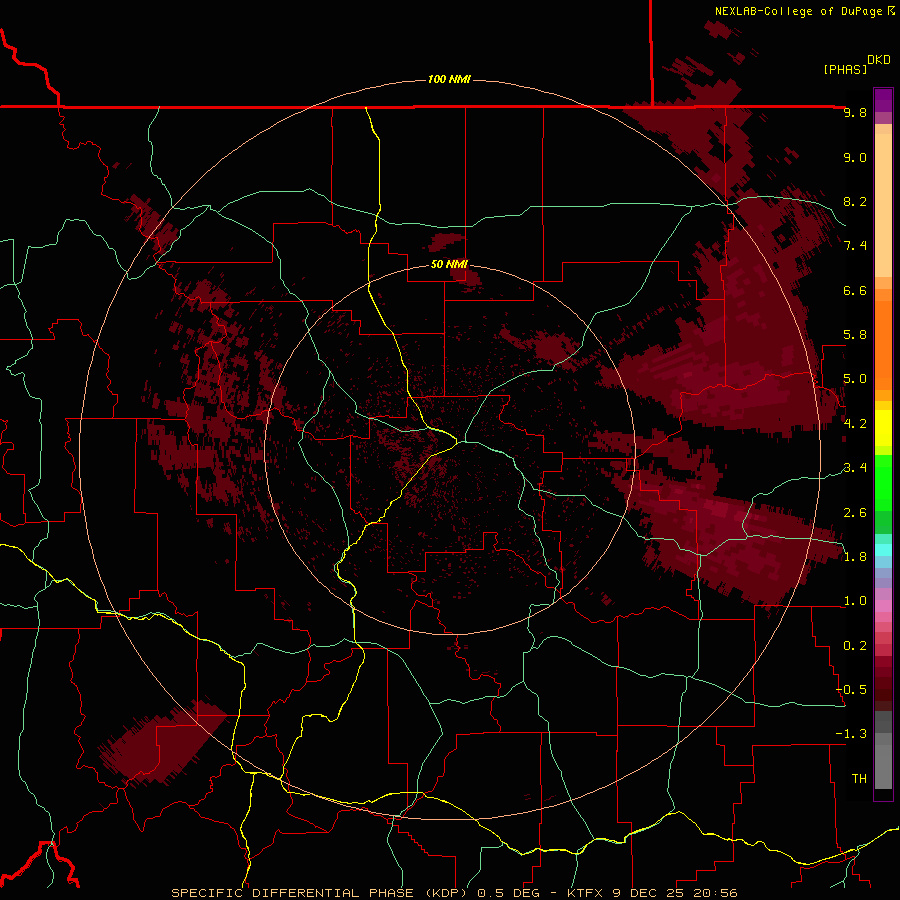This screenshot has width=900, height=900.
Task: Click the 1.8 legend value
Action: (x=855, y=557)
